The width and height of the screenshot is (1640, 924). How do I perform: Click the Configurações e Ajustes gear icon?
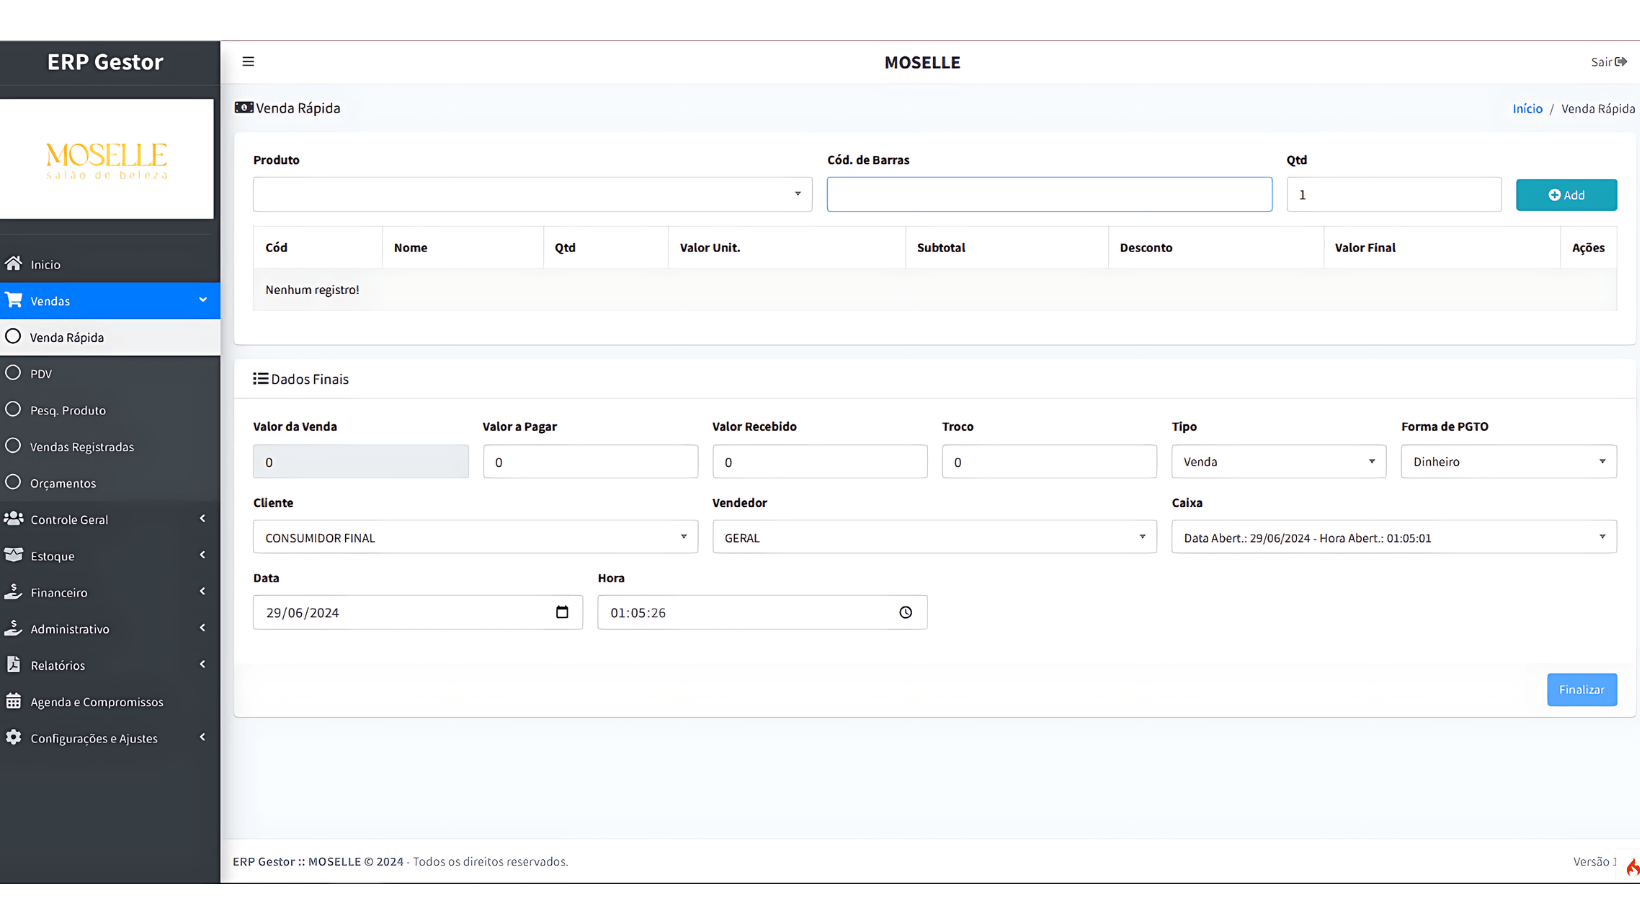[x=14, y=738]
